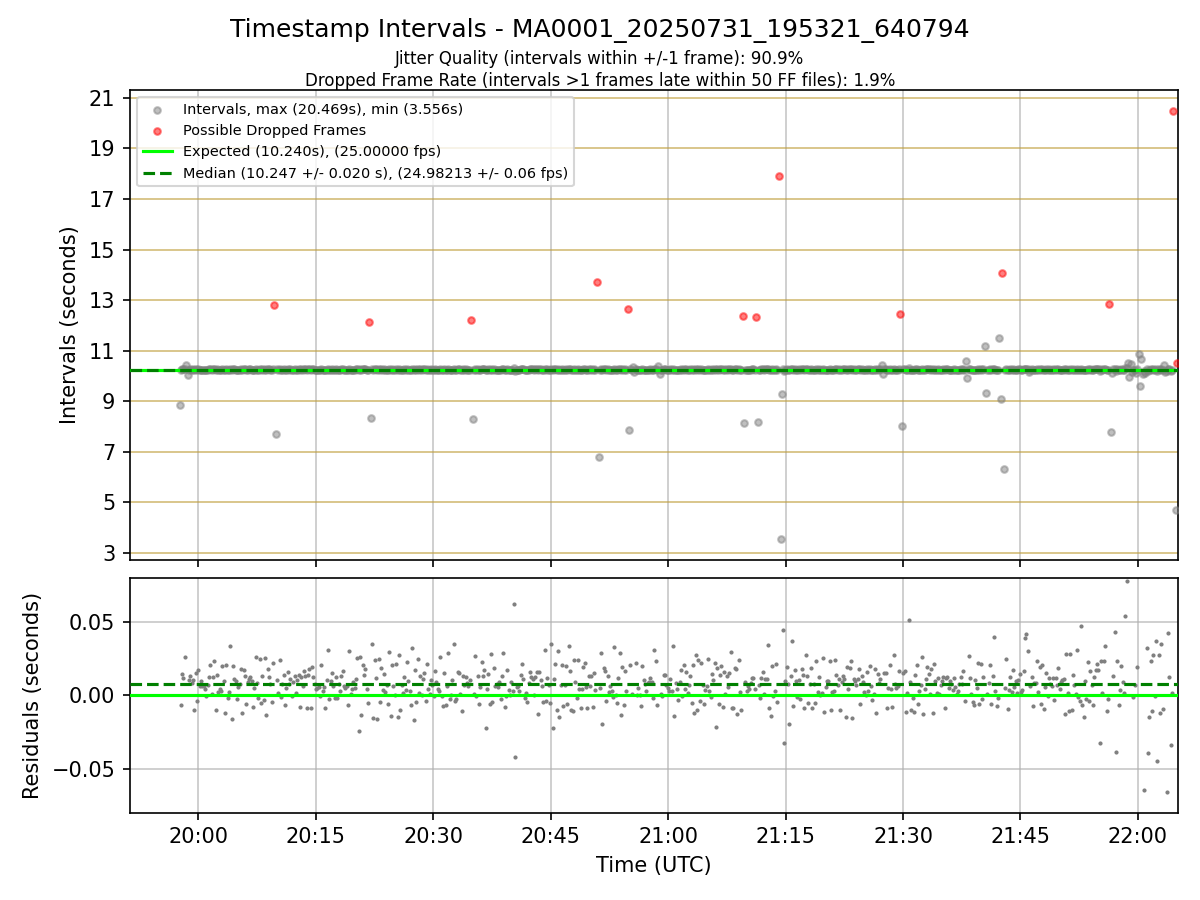Click the '−0.05' tick on Residuals axis
Viewport: 1200px width, 900px height.
[x=84, y=769]
